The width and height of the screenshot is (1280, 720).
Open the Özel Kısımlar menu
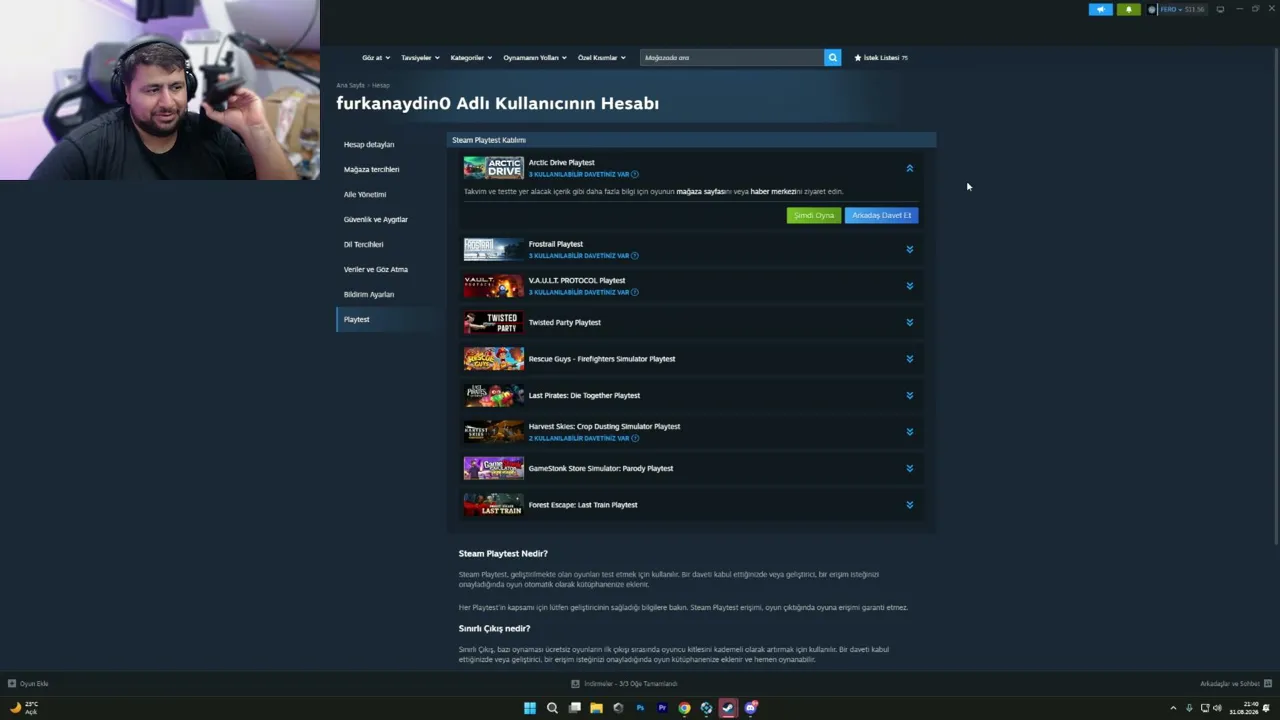602,58
